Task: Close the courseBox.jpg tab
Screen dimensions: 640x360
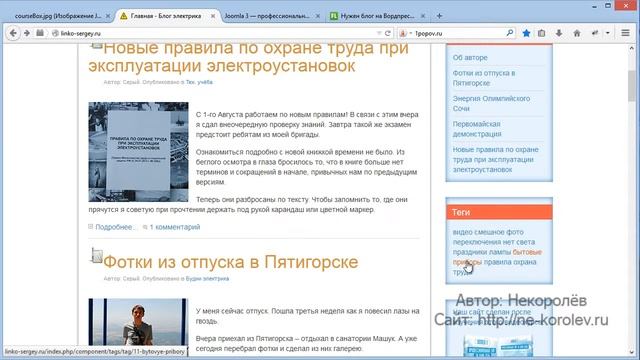Action: pos(108,16)
